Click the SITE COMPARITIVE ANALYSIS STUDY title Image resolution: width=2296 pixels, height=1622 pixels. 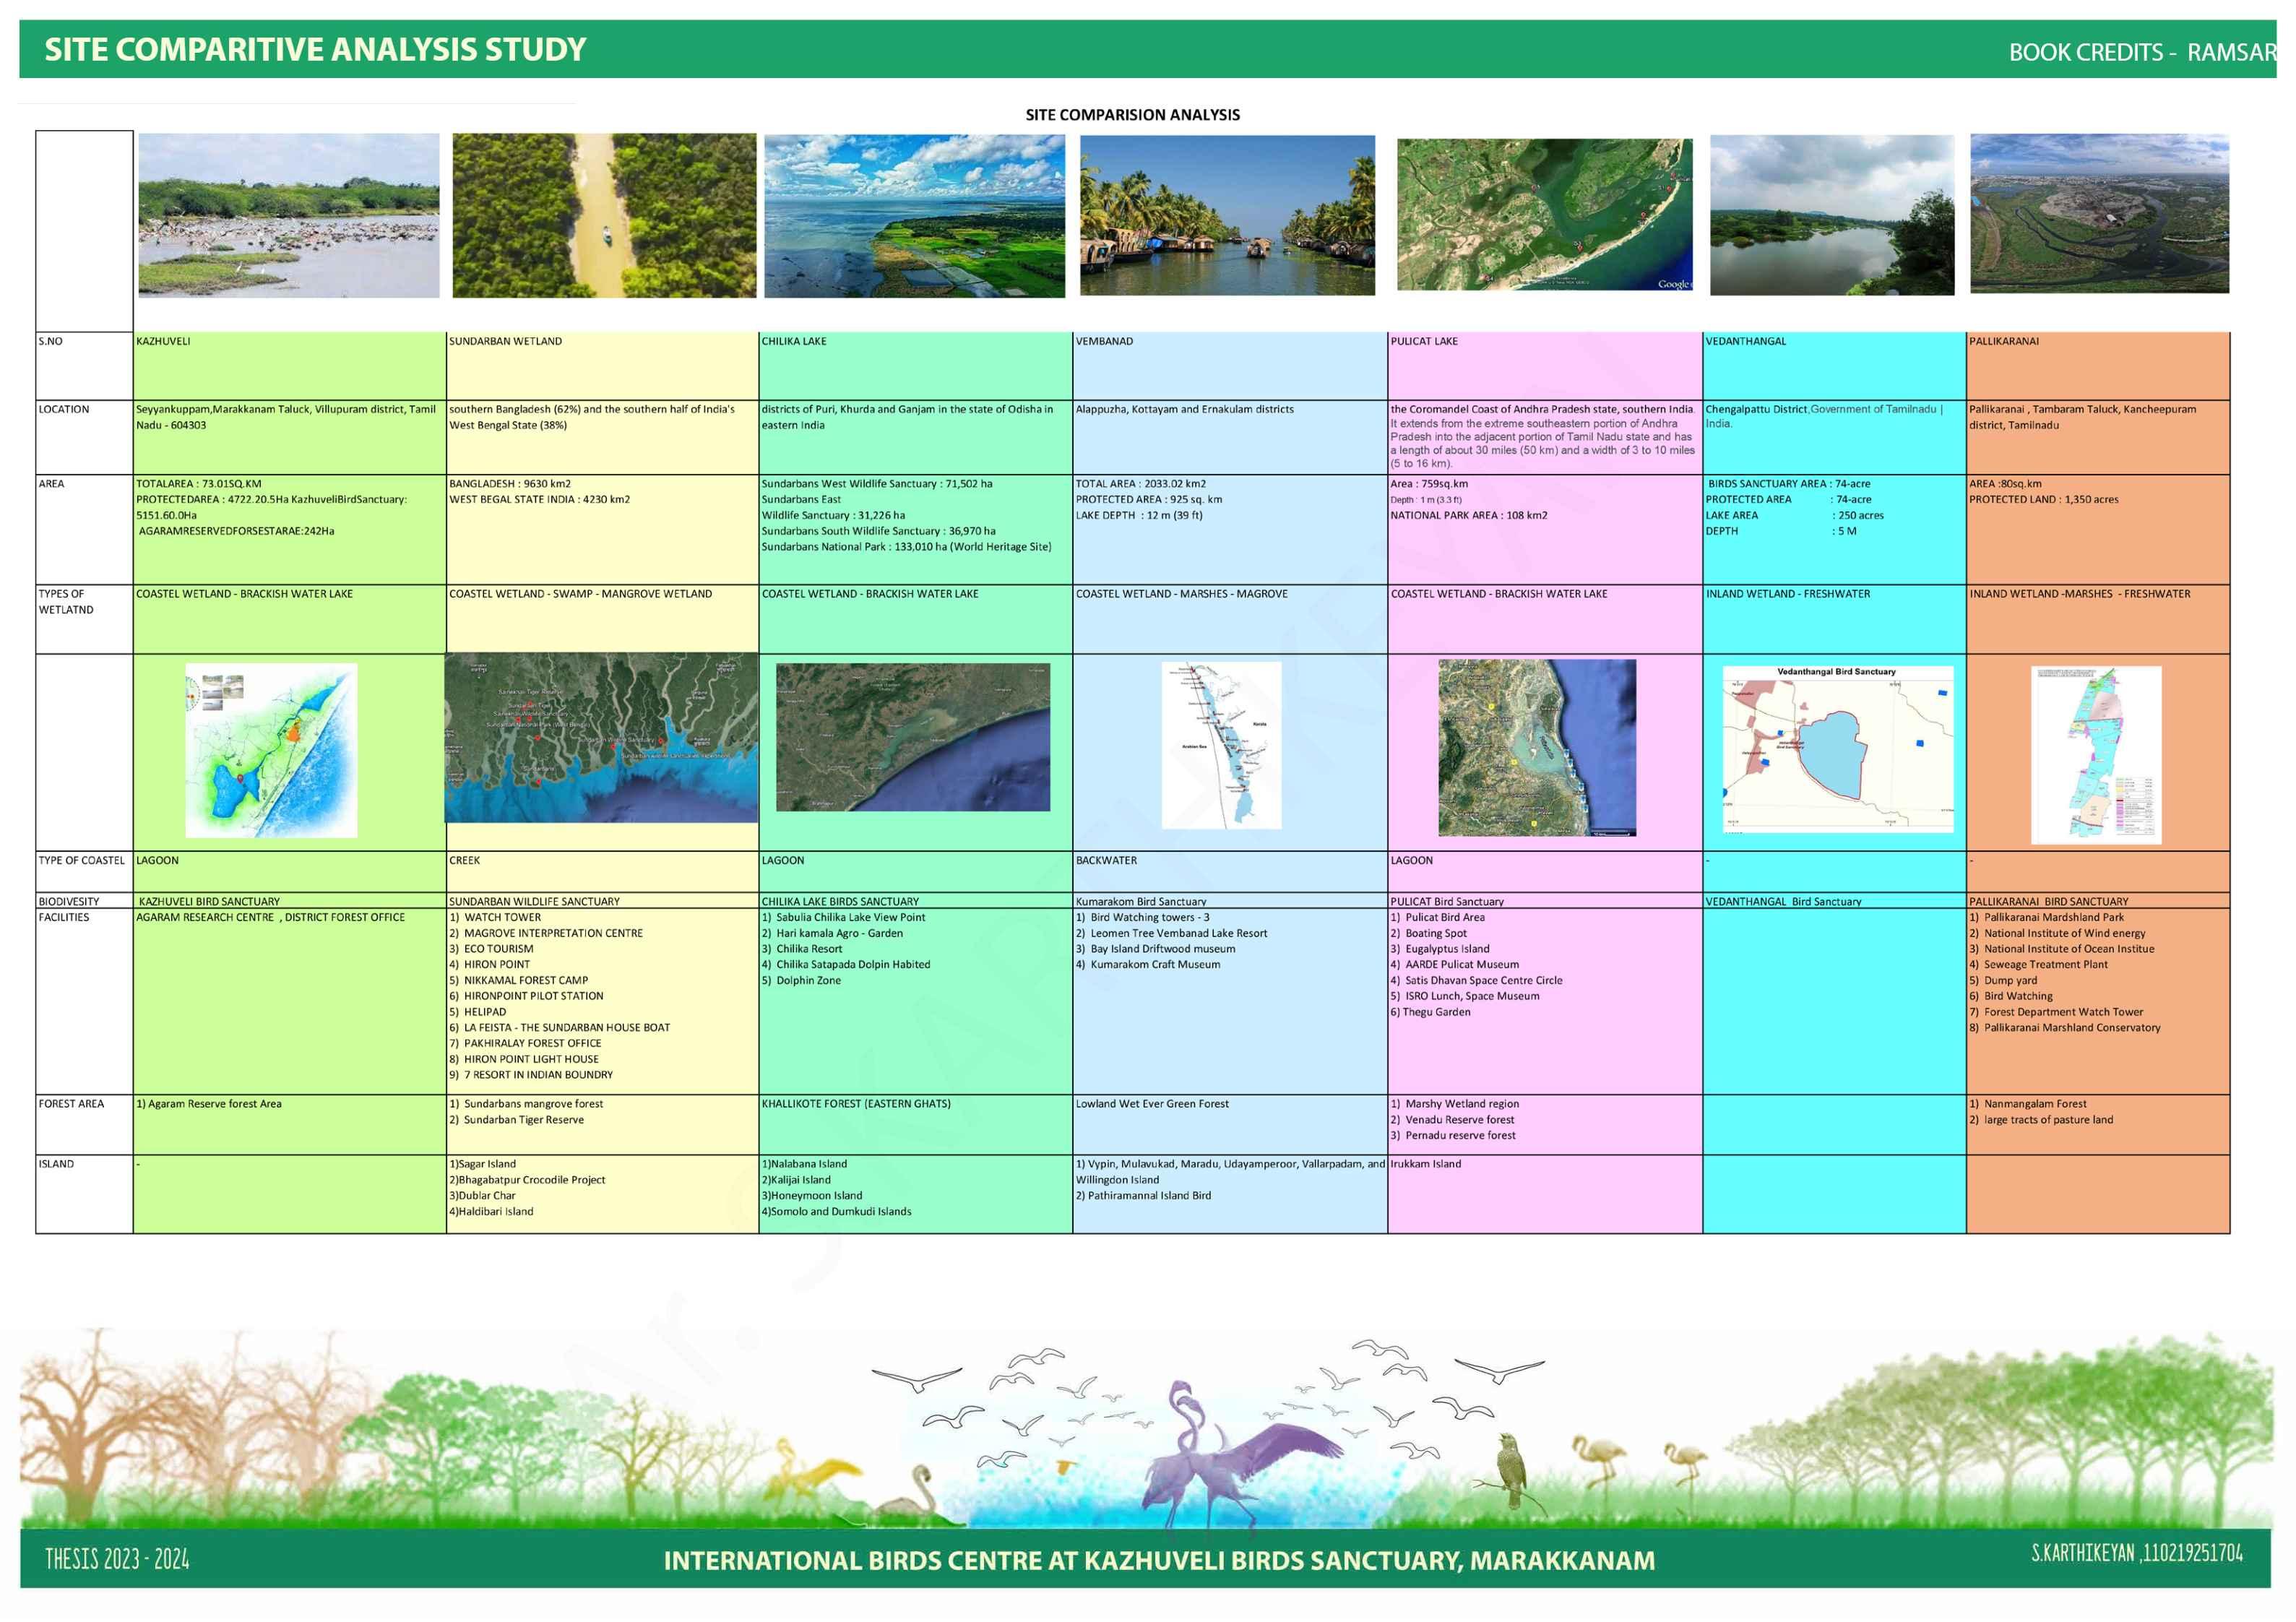315,50
